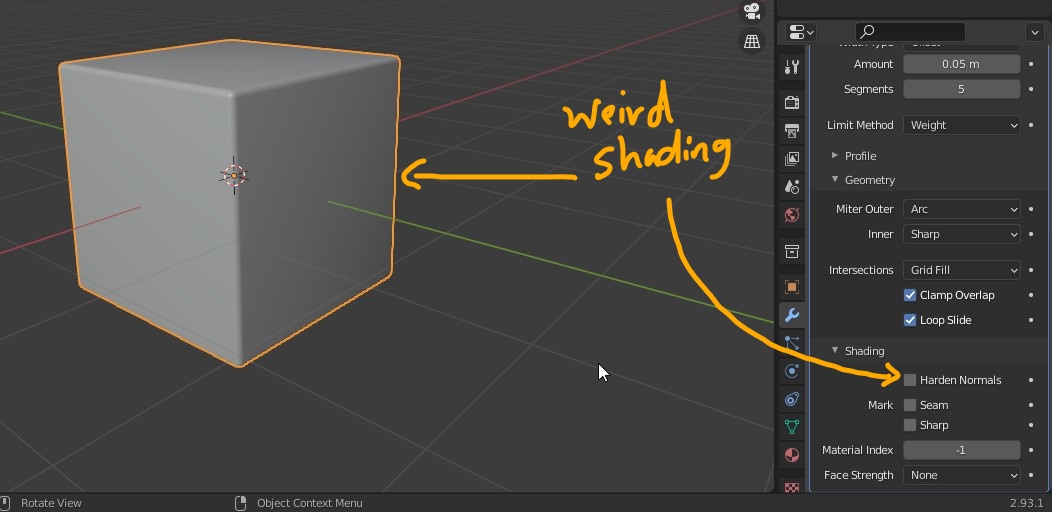The height and width of the screenshot is (512, 1052).
Task: Disable the Clamp Overlap checkbox
Action: click(x=910, y=295)
